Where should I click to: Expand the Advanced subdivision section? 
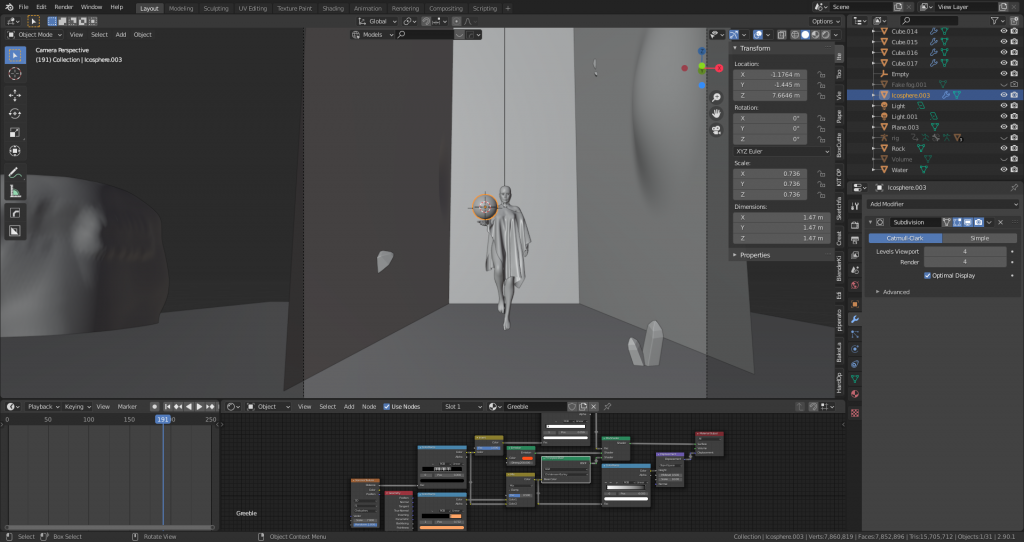tap(892, 292)
